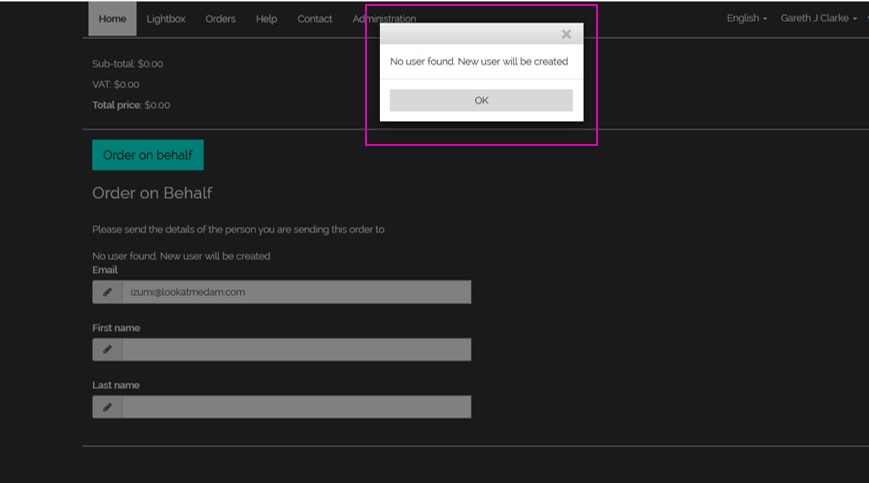Select the 'Sub-total: $0.00' text
Viewport: 869px width, 483px height.
127,64
